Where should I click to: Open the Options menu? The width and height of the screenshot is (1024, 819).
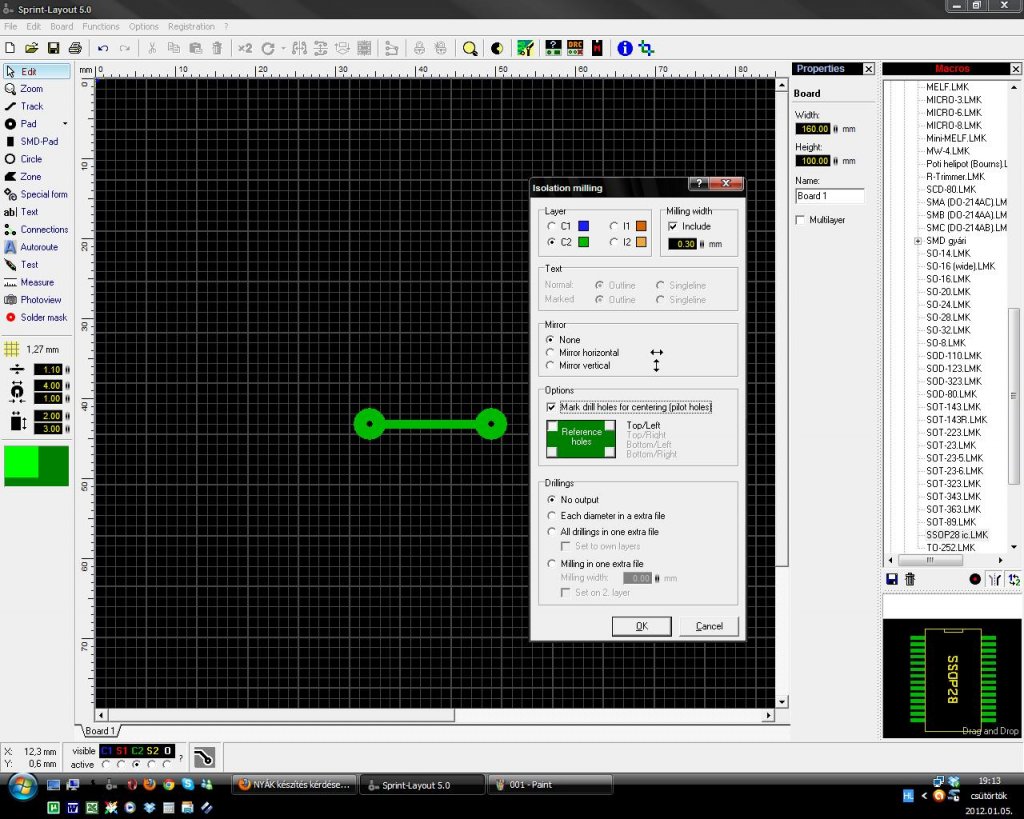point(144,26)
